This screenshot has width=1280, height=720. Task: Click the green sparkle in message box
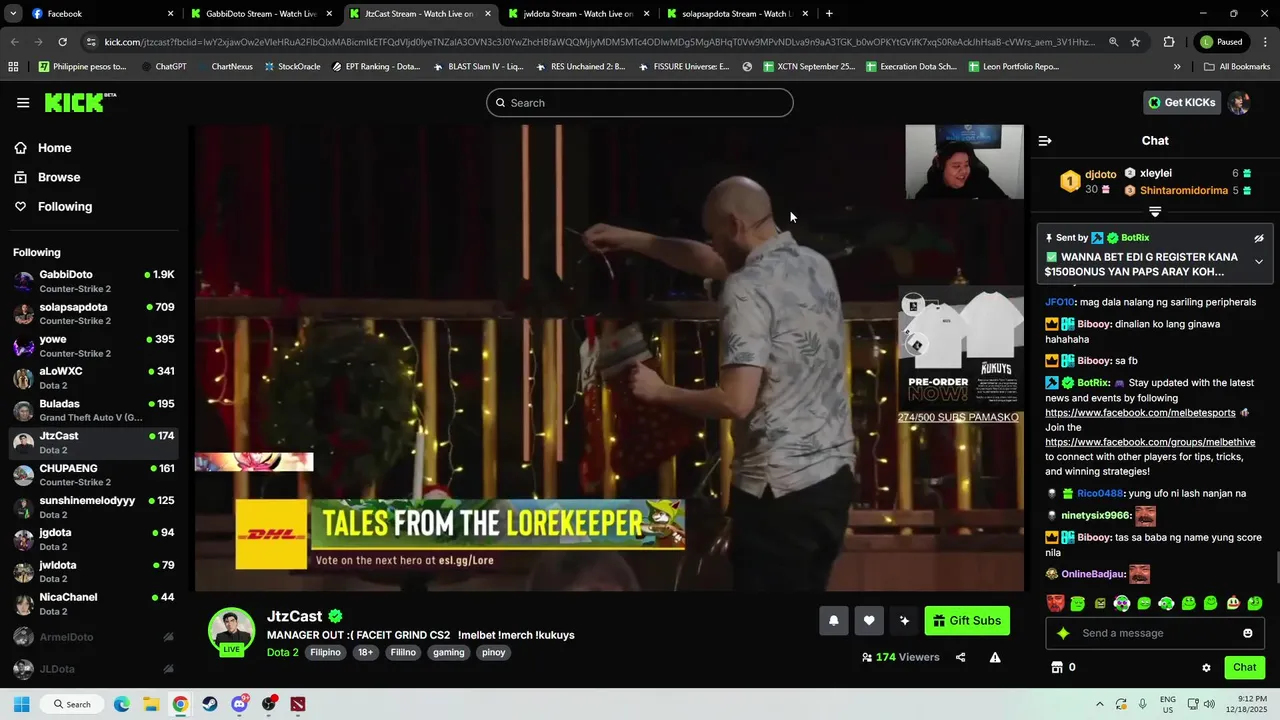[1063, 633]
